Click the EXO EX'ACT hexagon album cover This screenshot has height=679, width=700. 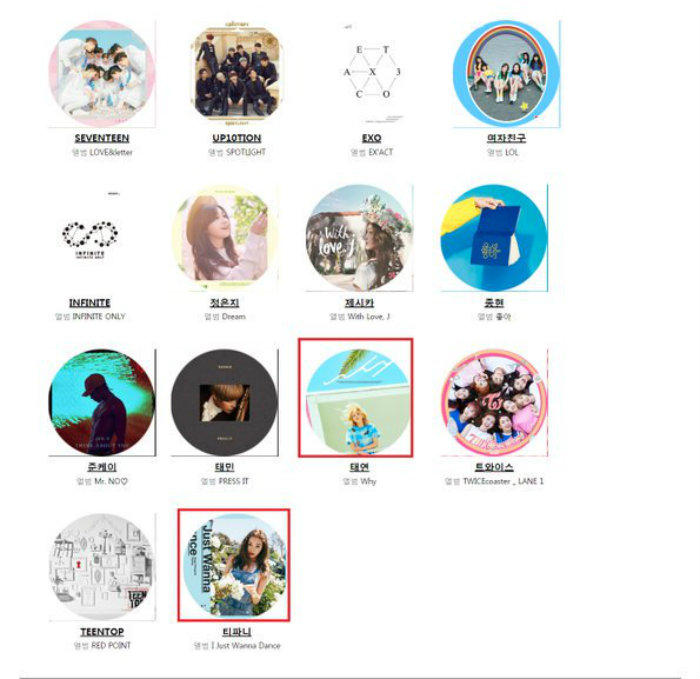tap(372, 74)
